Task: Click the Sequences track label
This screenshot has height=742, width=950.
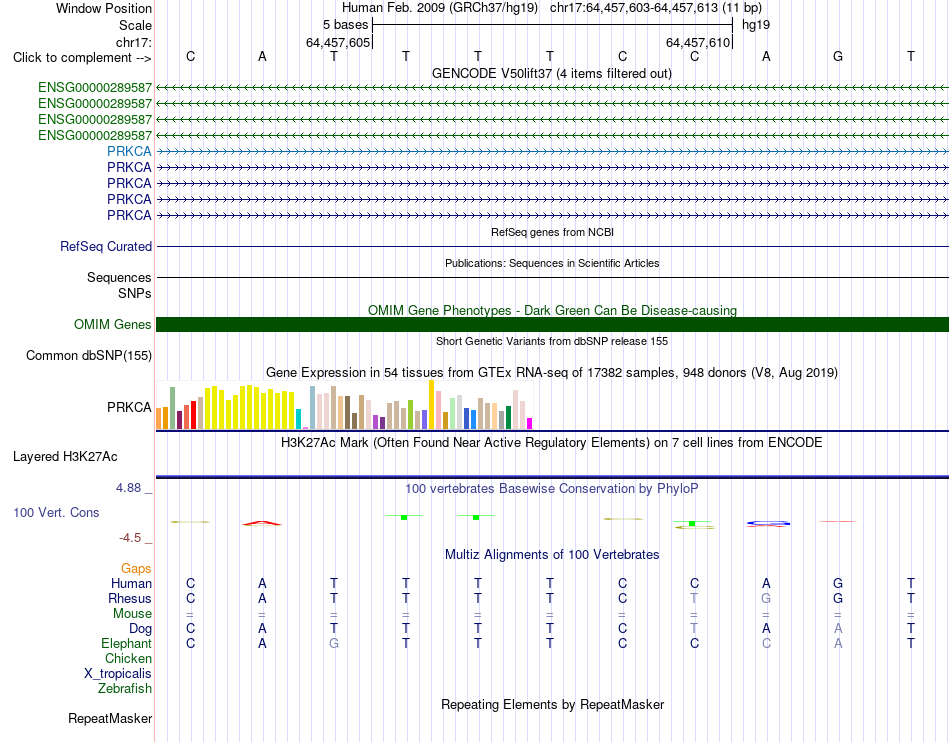Action: [x=119, y=277]
